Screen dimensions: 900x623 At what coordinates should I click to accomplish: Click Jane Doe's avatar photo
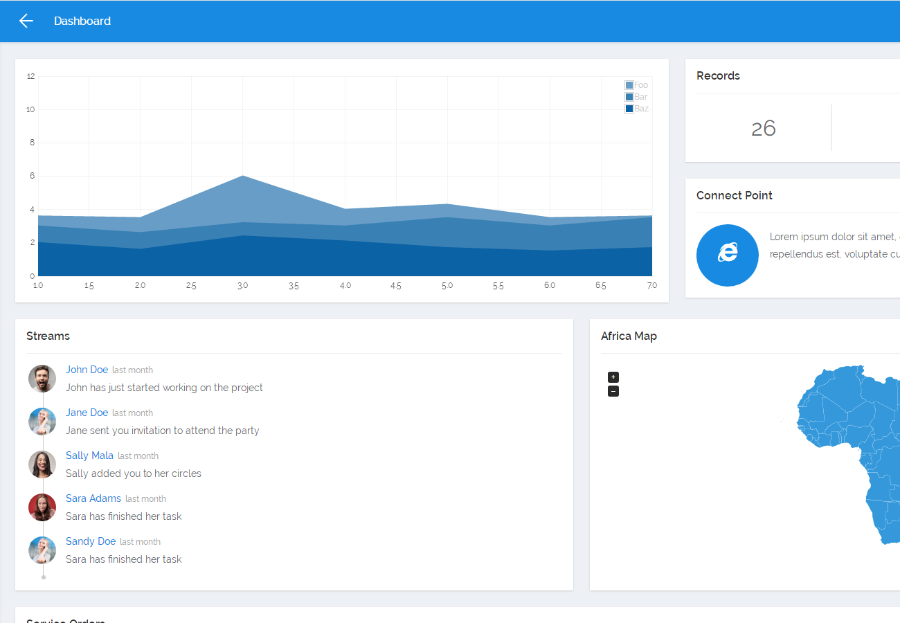click(x=42, y=421)
